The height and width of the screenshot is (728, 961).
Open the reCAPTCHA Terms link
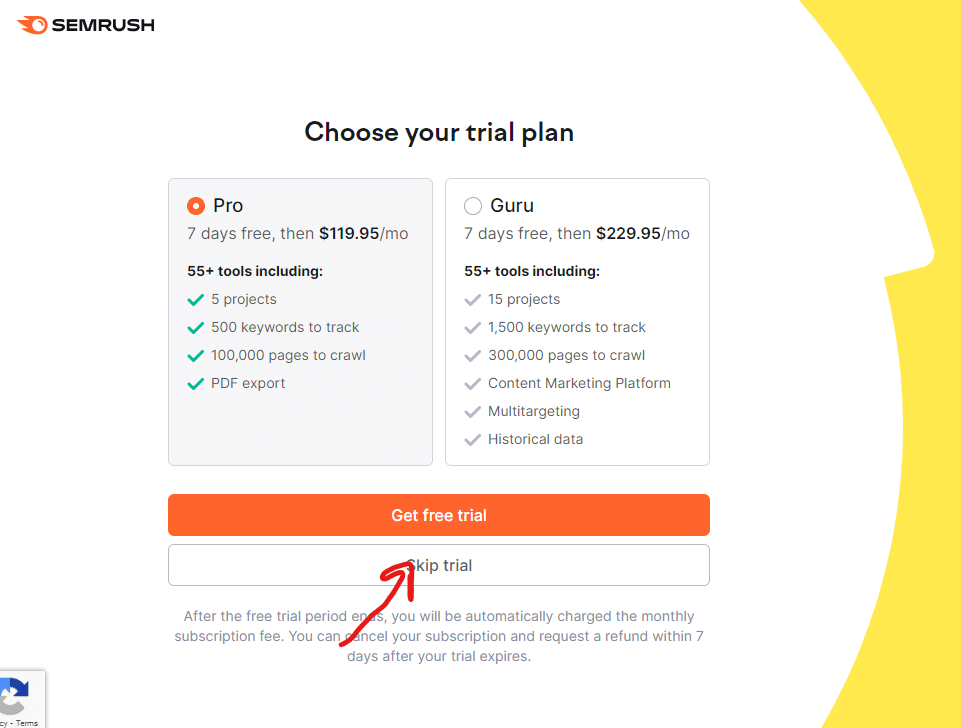click(27, 723)
